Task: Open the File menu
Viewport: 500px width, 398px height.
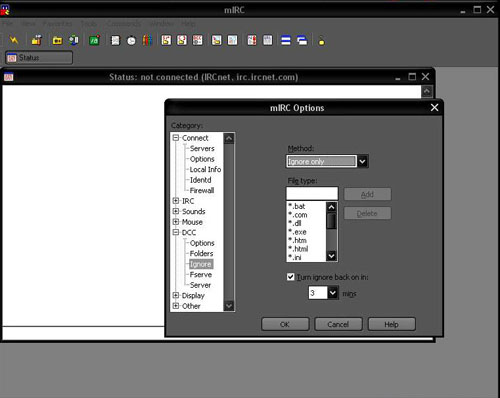Action: (x=8, y=24)
